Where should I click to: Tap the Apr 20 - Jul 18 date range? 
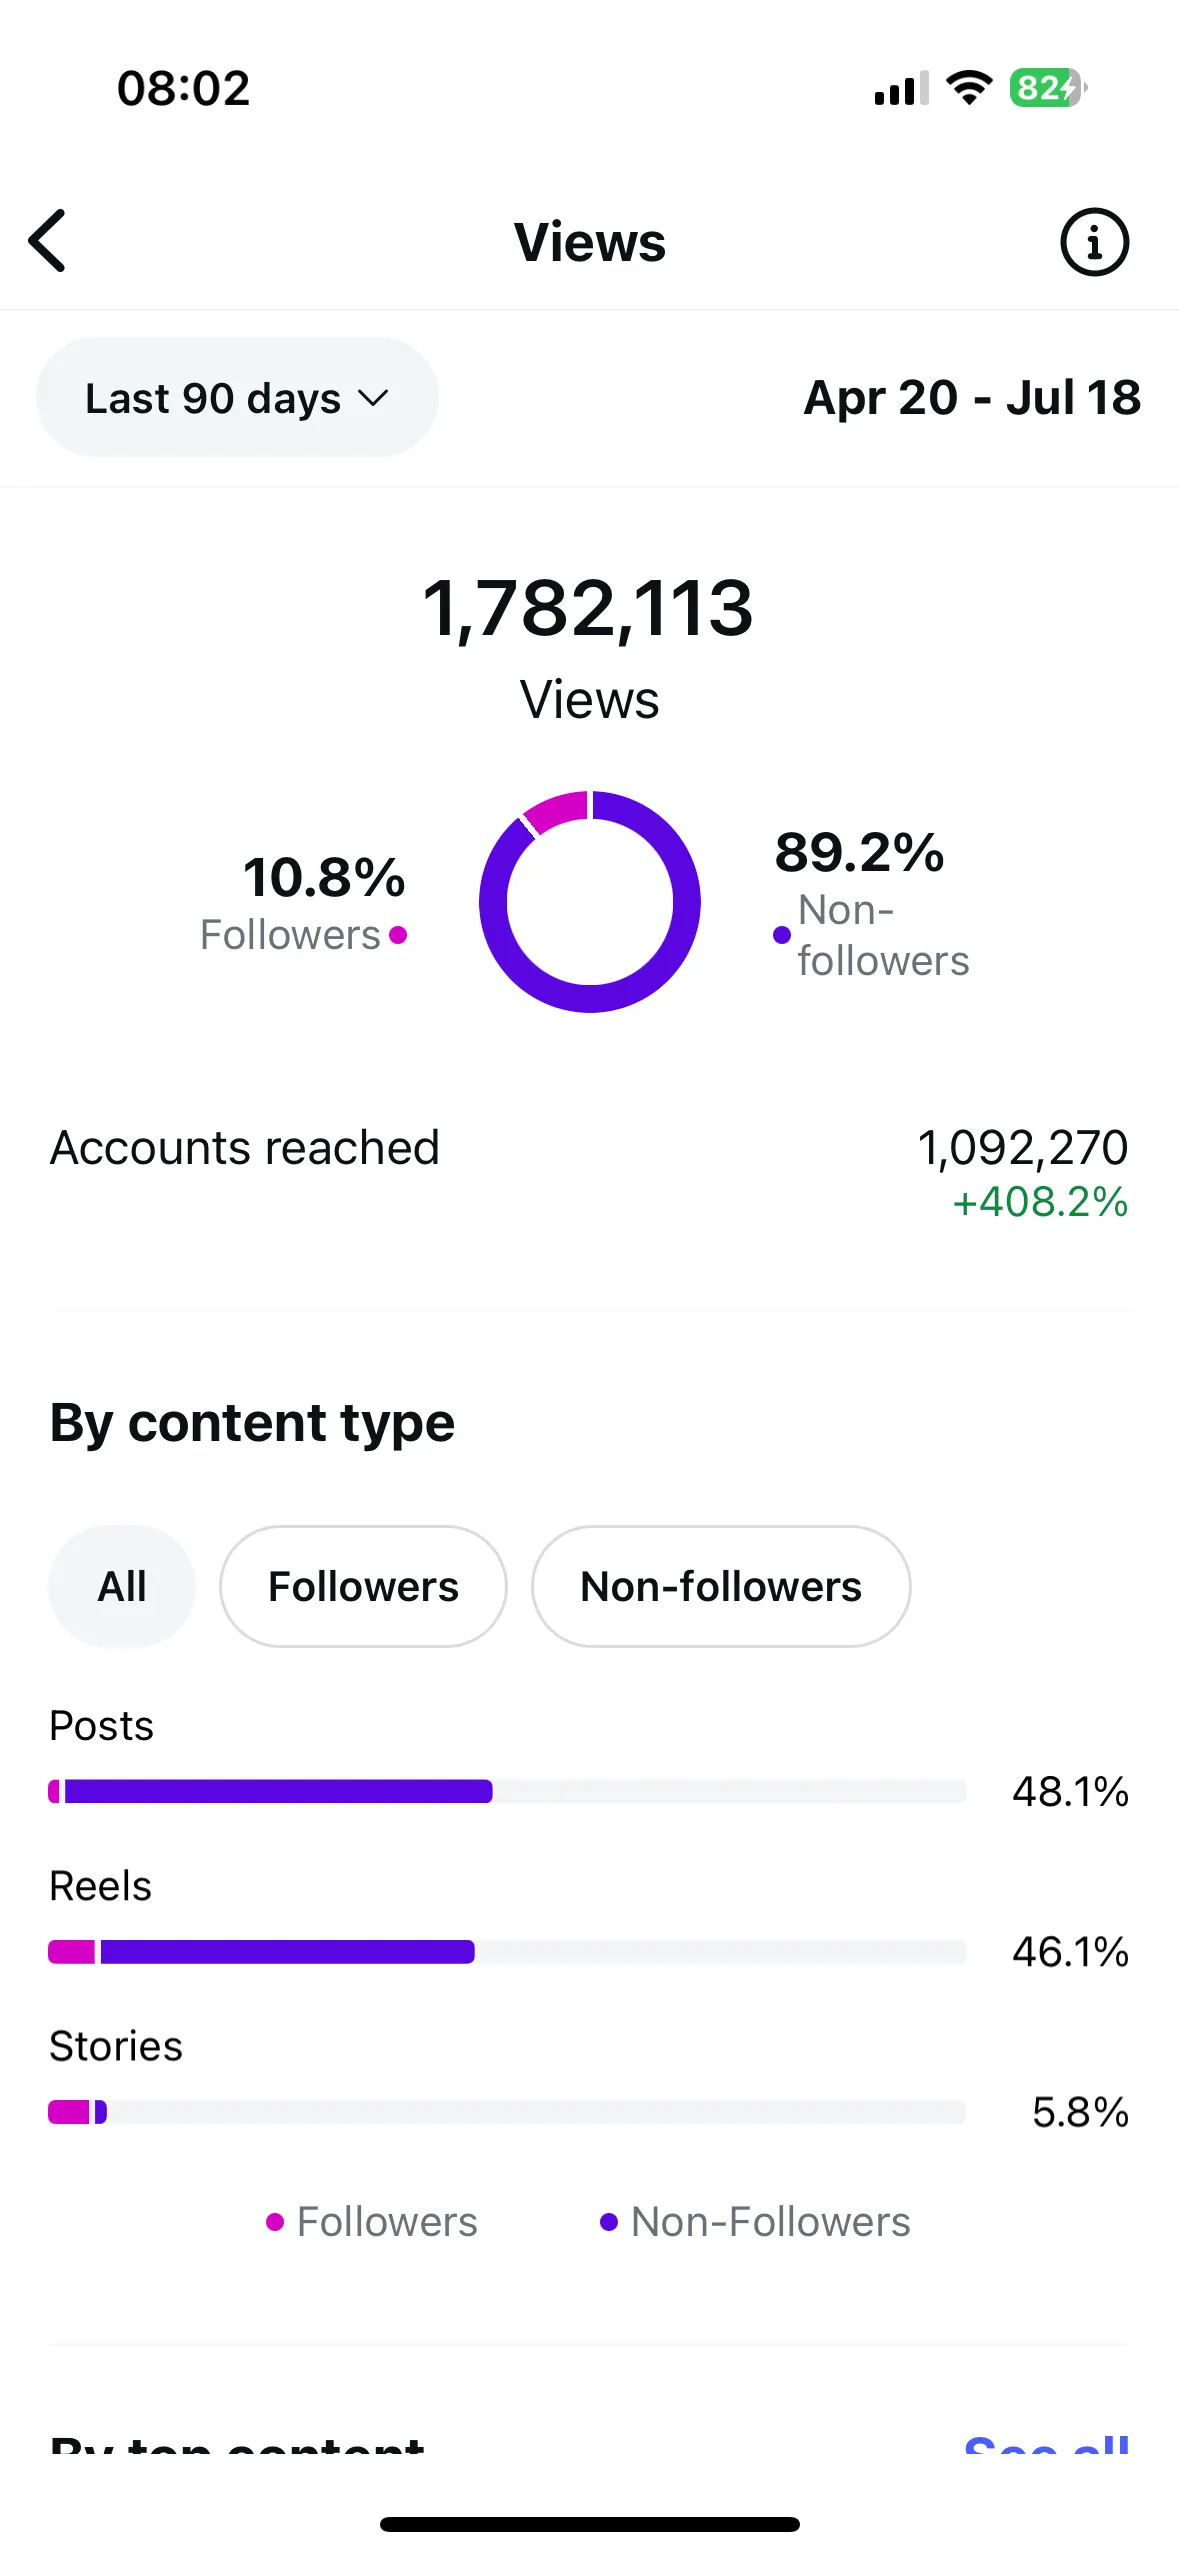[x=972, y=398]
